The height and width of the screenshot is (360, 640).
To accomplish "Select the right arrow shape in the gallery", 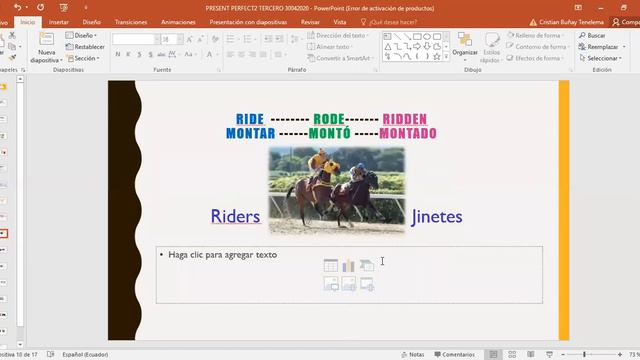I will (x=417, y=47).
